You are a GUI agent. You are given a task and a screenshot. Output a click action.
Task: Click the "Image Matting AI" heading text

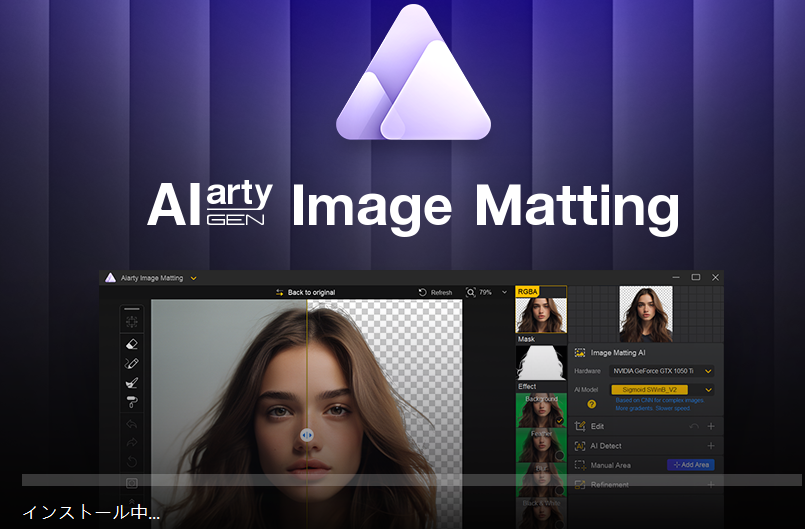(618, 353)
